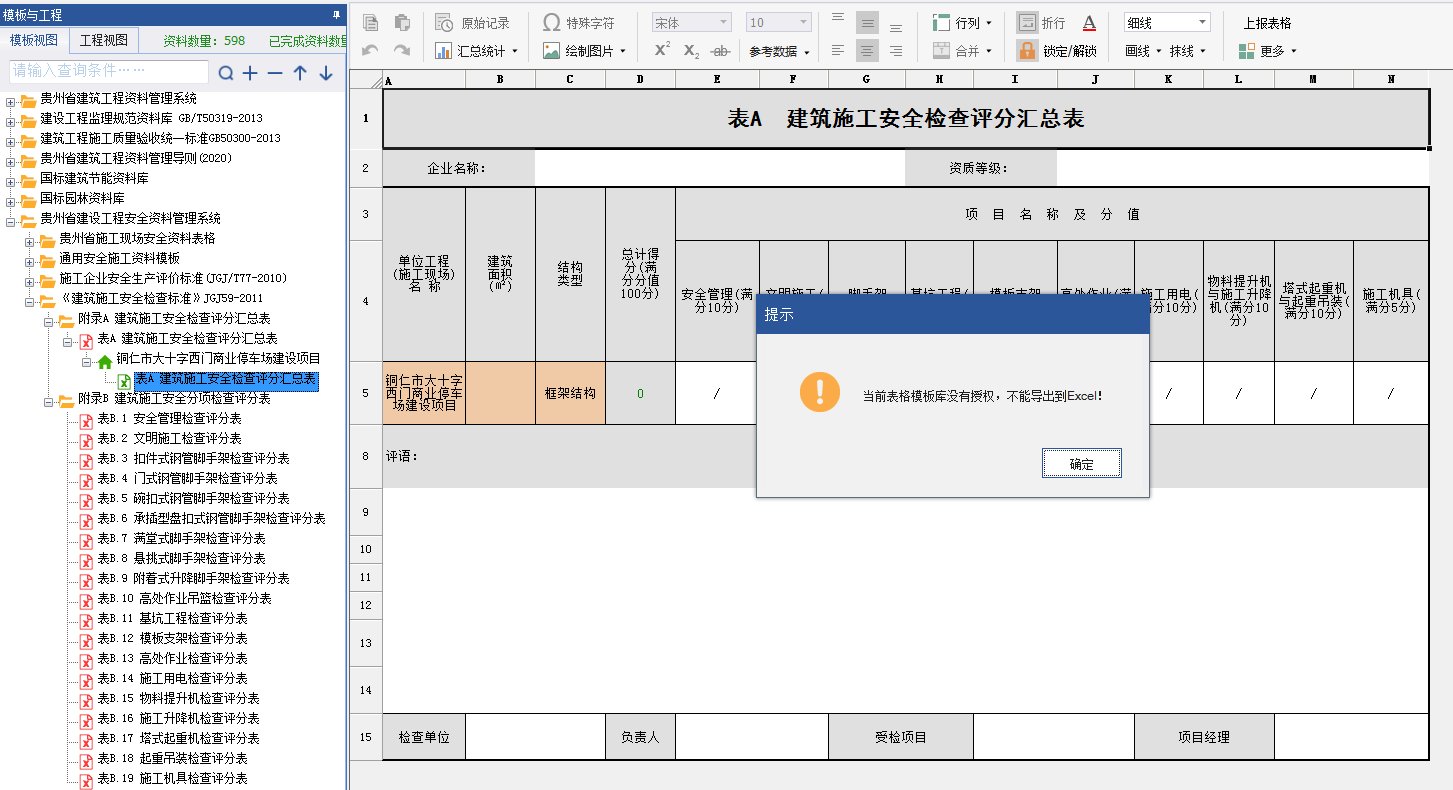The height and width of the screenshot is (790, 1453).
Task: Select column header D
Action: 640,80
